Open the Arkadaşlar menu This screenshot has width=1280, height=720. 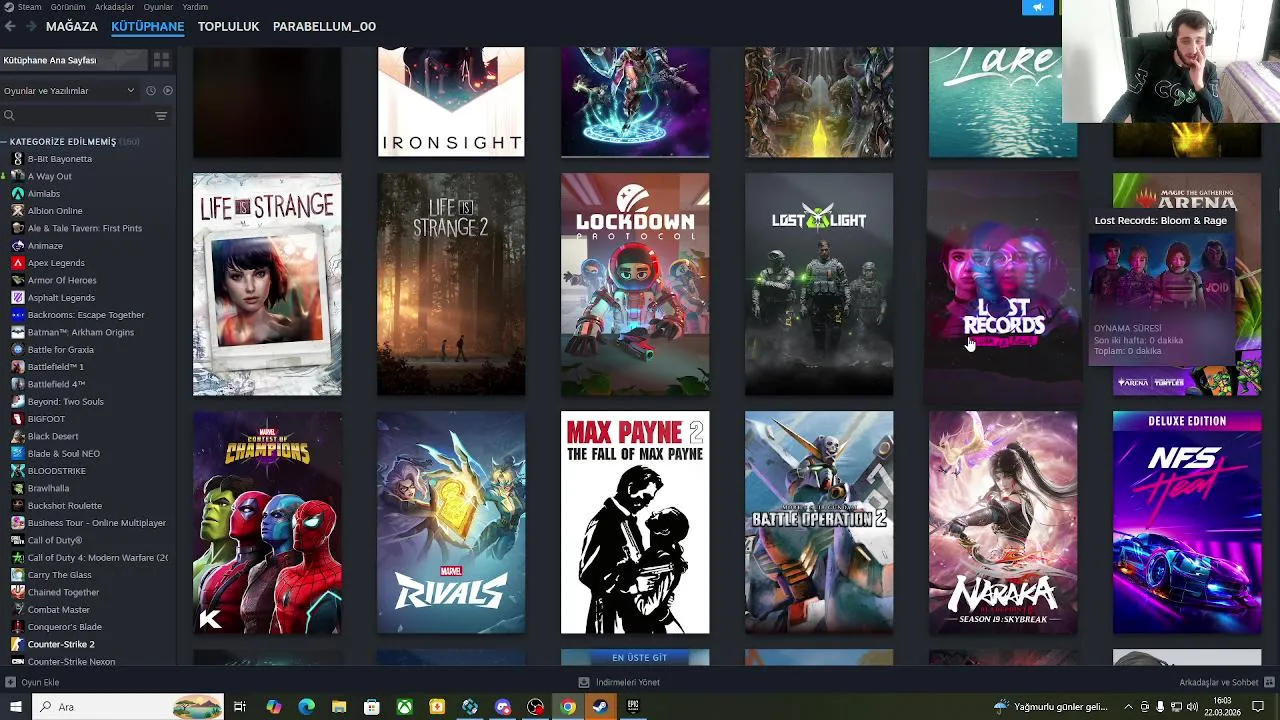point(114,7)
